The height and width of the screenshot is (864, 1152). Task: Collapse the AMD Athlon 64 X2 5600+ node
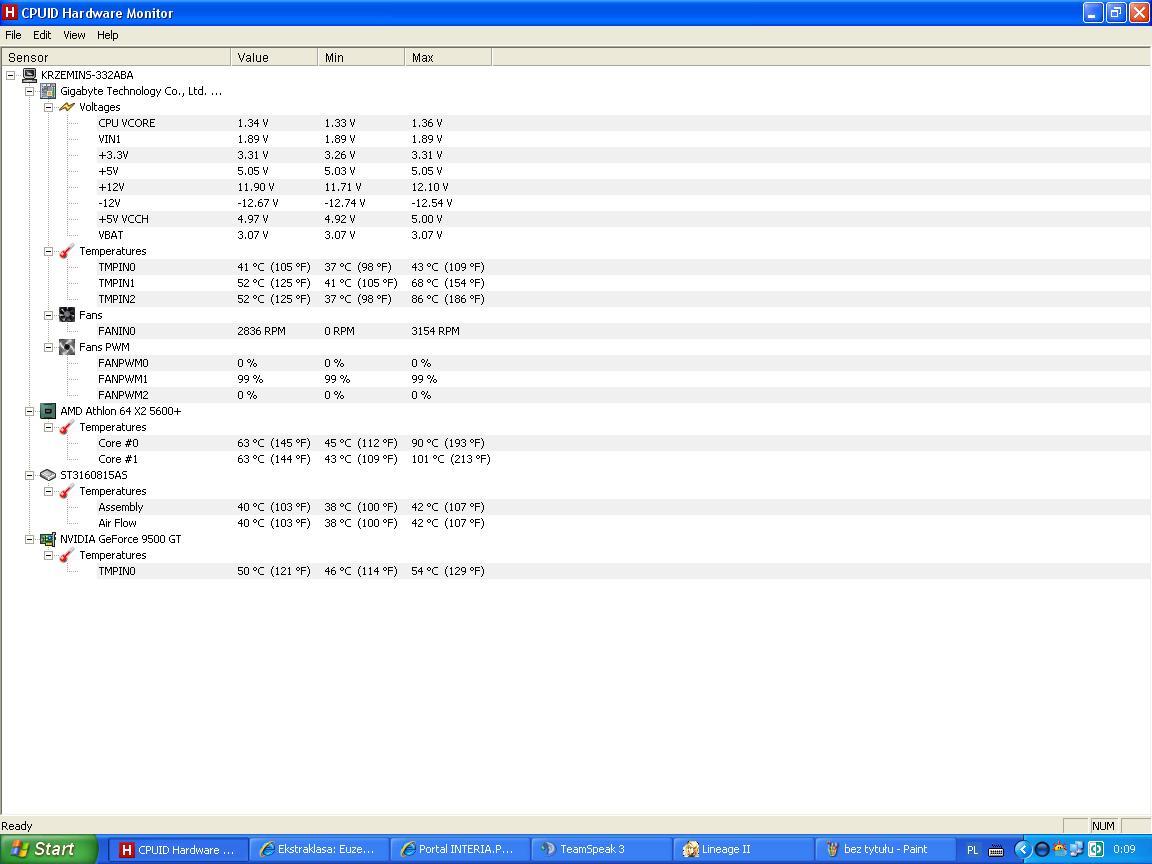[x=29, y=411]
